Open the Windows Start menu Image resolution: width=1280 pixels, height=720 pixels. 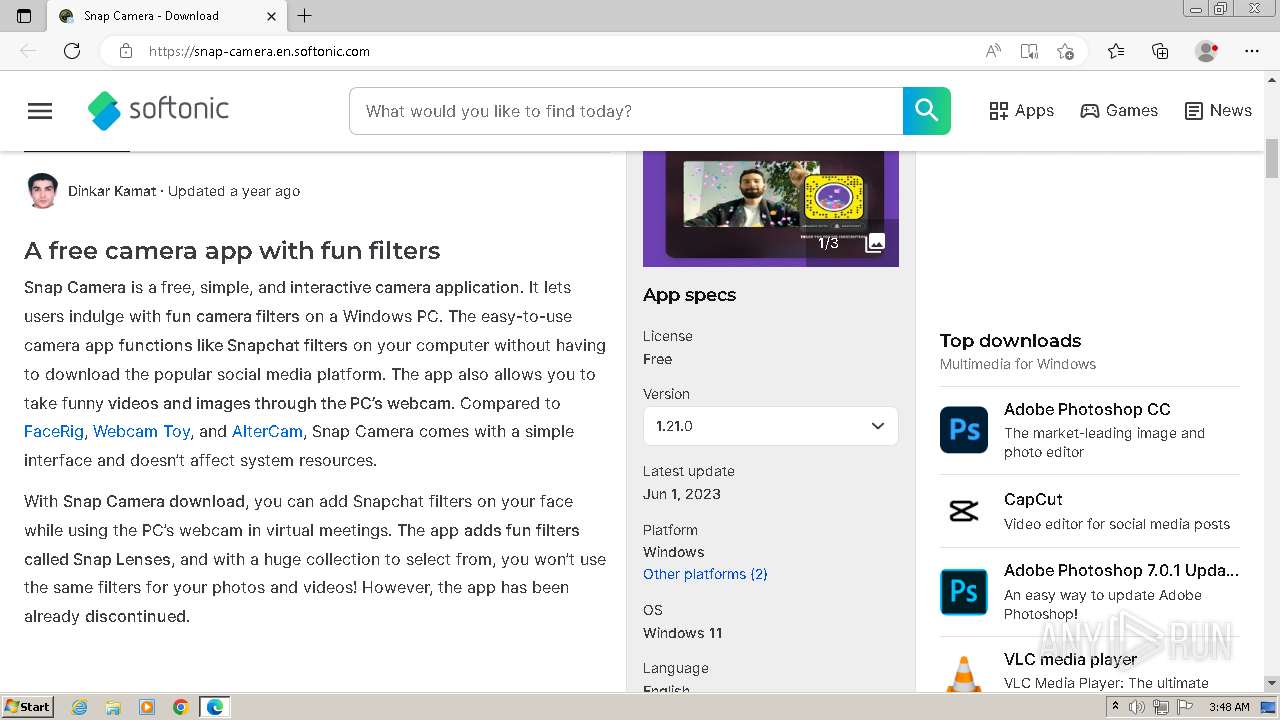pos(28,707)
